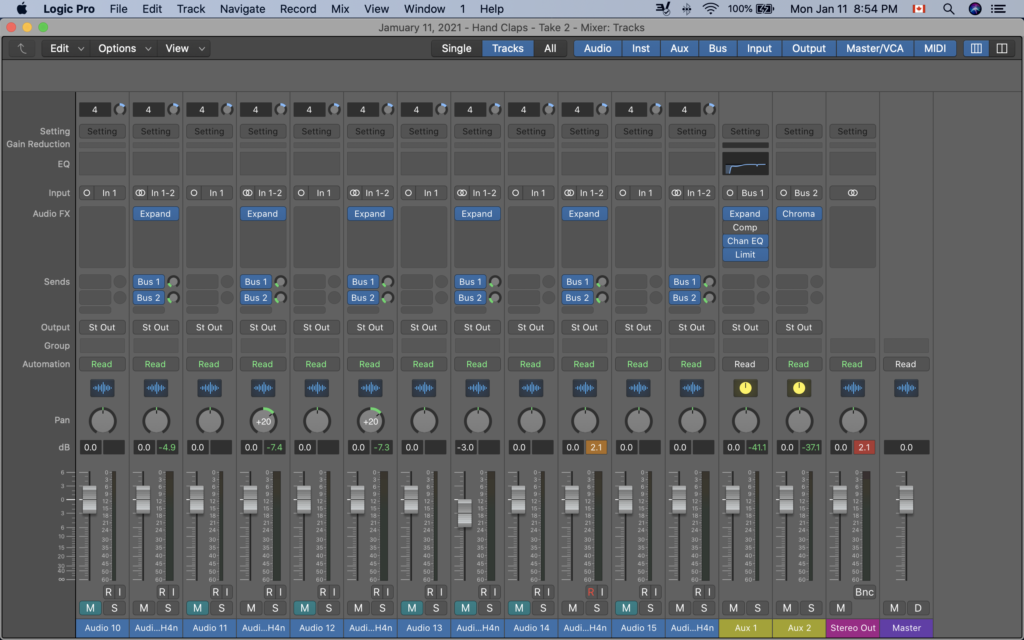Screen dimensions: 1024x640
Task: Click the Bnc bounce button on Stereo Out
Action: click(x=863, y=592)
